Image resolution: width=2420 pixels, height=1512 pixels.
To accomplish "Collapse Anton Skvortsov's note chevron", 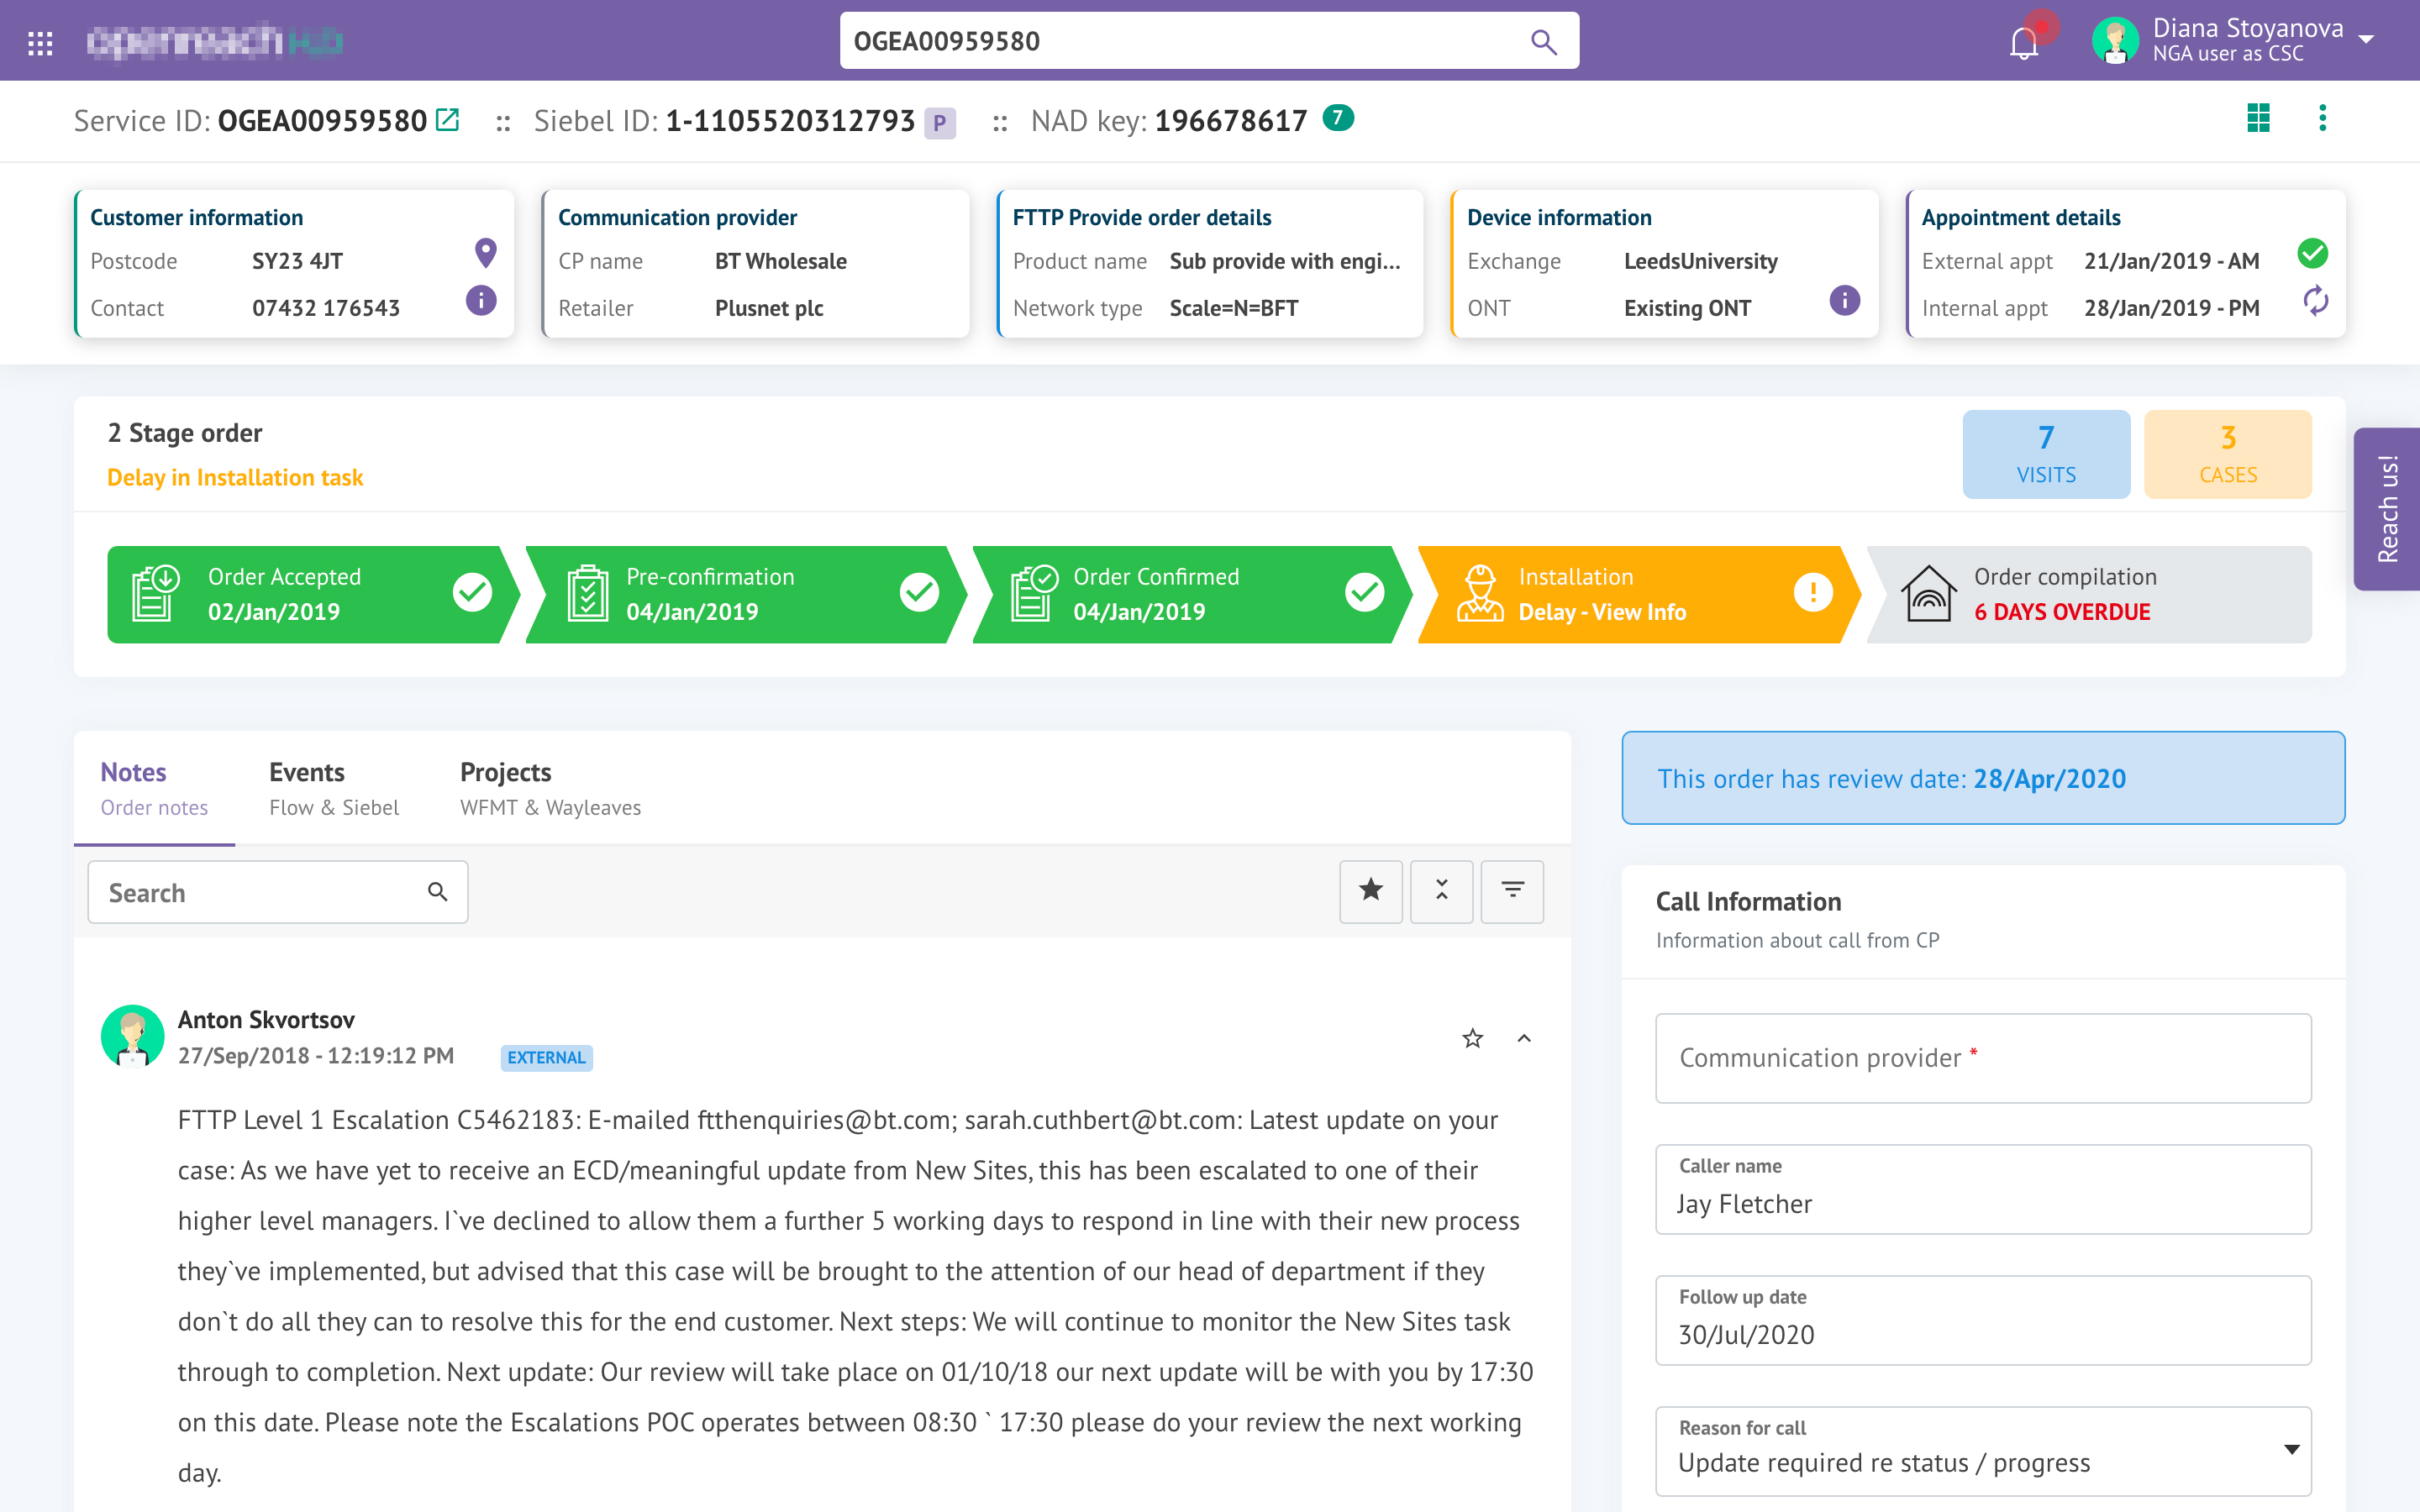I will coord(1524,1038).
